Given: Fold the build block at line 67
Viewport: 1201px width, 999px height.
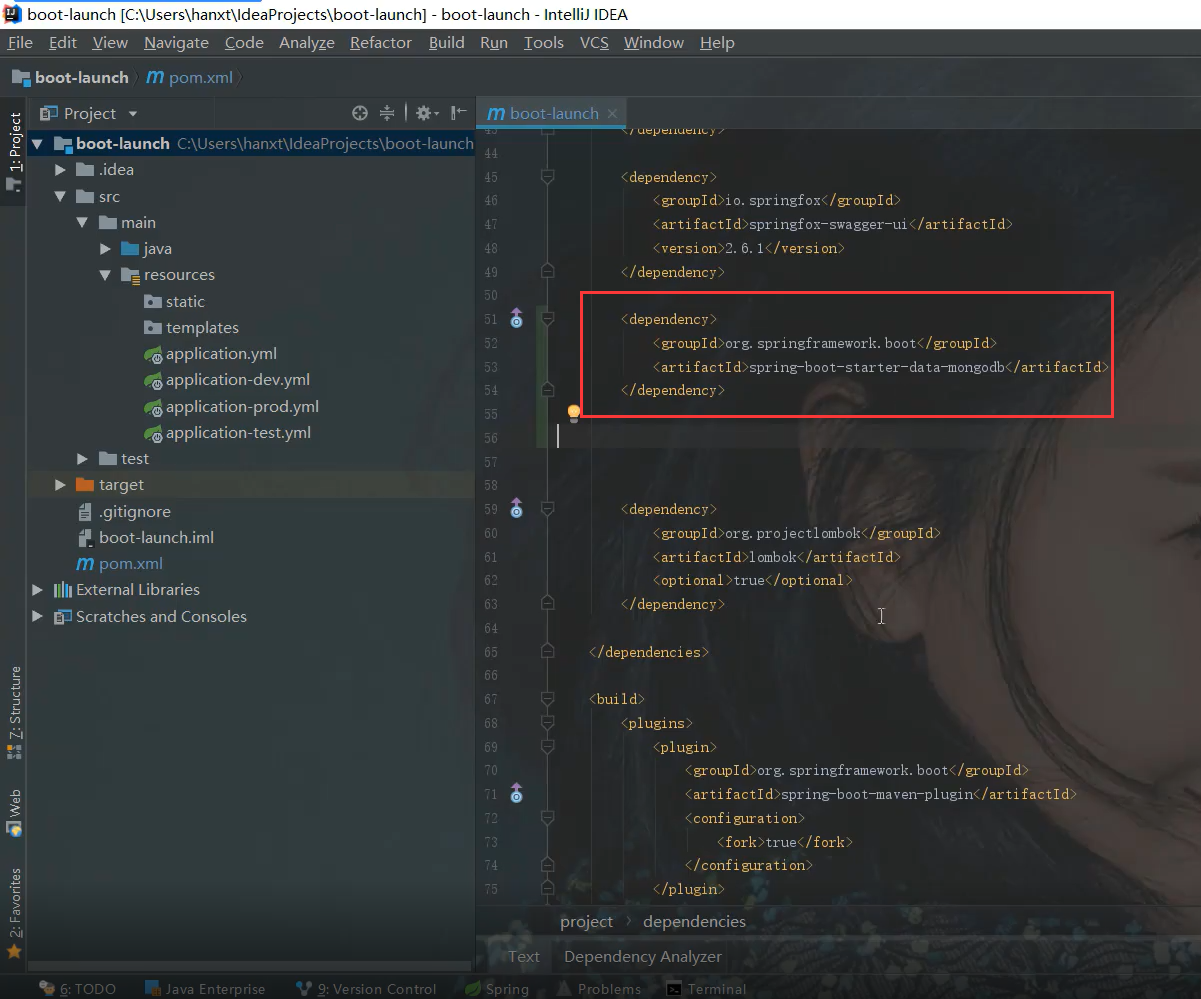Looking at the screenshot, I should pyautogui.click(x=547, y=699).
